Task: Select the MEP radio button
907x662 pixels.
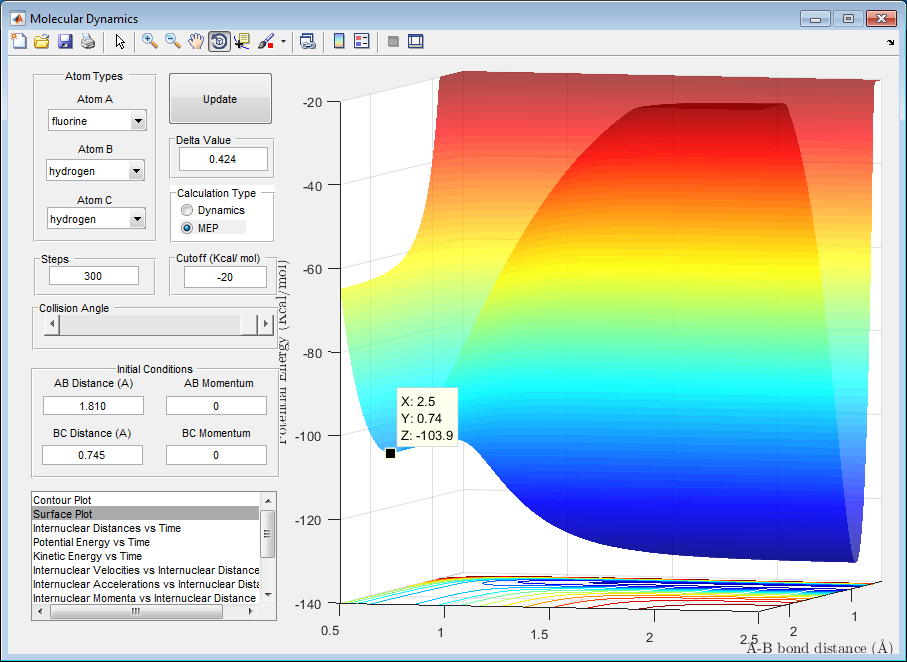Action: (x=186, y=228)
